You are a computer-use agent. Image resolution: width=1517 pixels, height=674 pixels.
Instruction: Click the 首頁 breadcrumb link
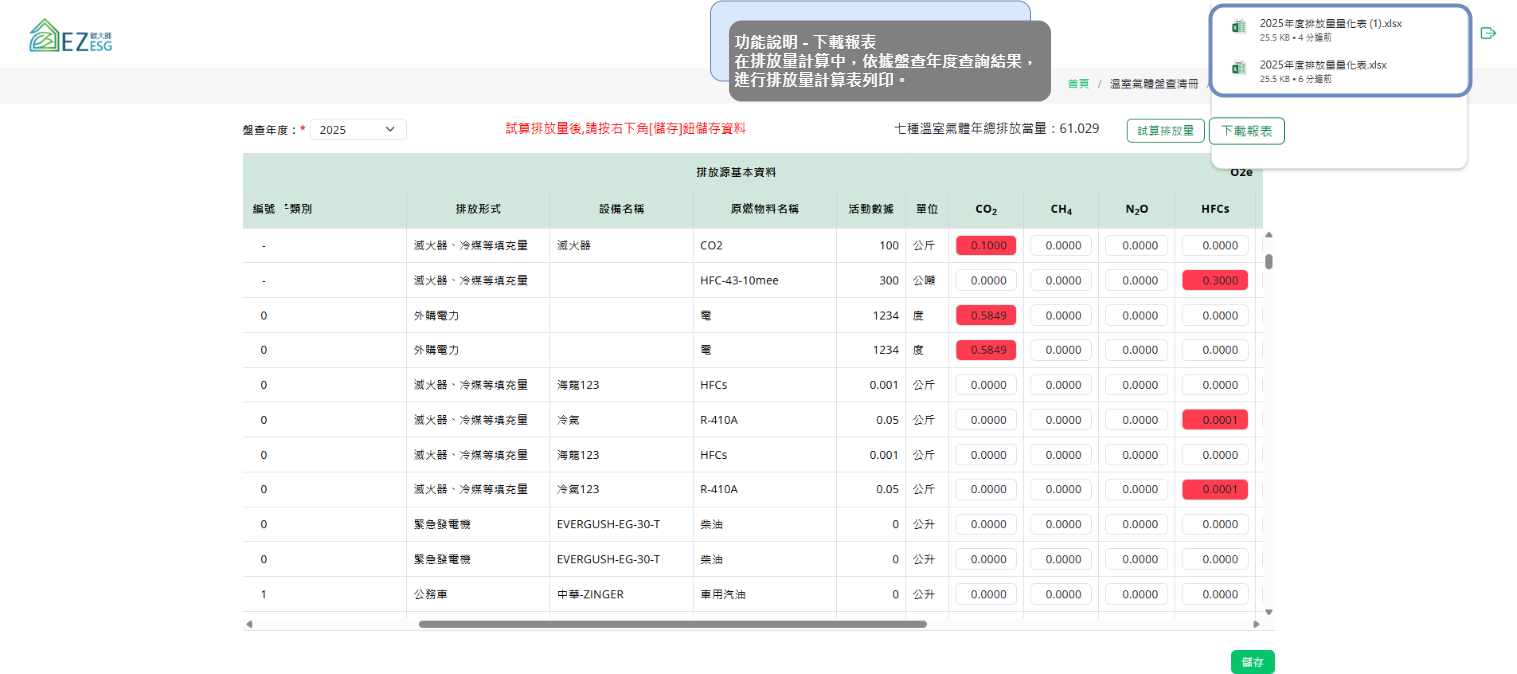(1078, 84)
